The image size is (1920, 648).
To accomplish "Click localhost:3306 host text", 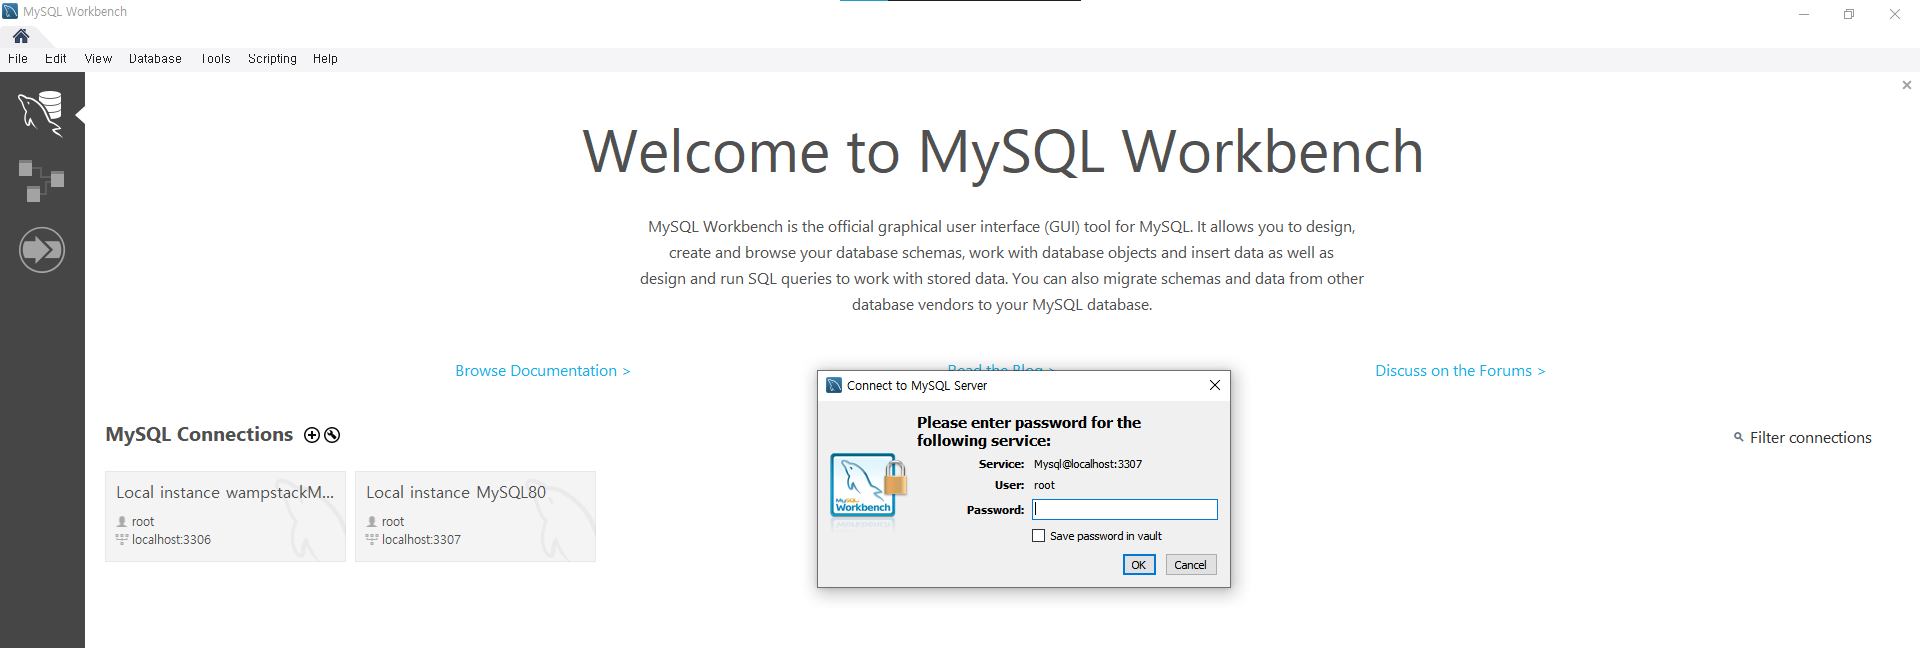I will click(x=171, y=540).
